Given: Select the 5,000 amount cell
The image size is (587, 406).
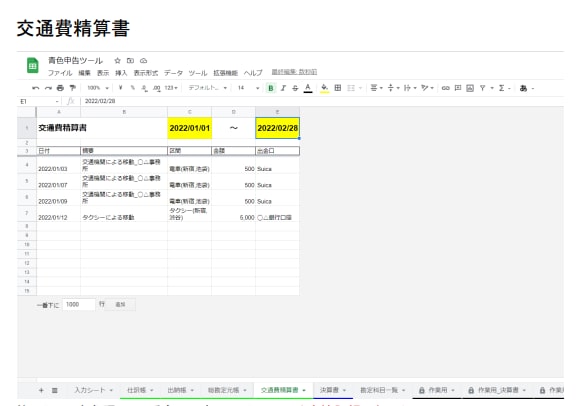Looking at the screenshot, I should [233, 214].
